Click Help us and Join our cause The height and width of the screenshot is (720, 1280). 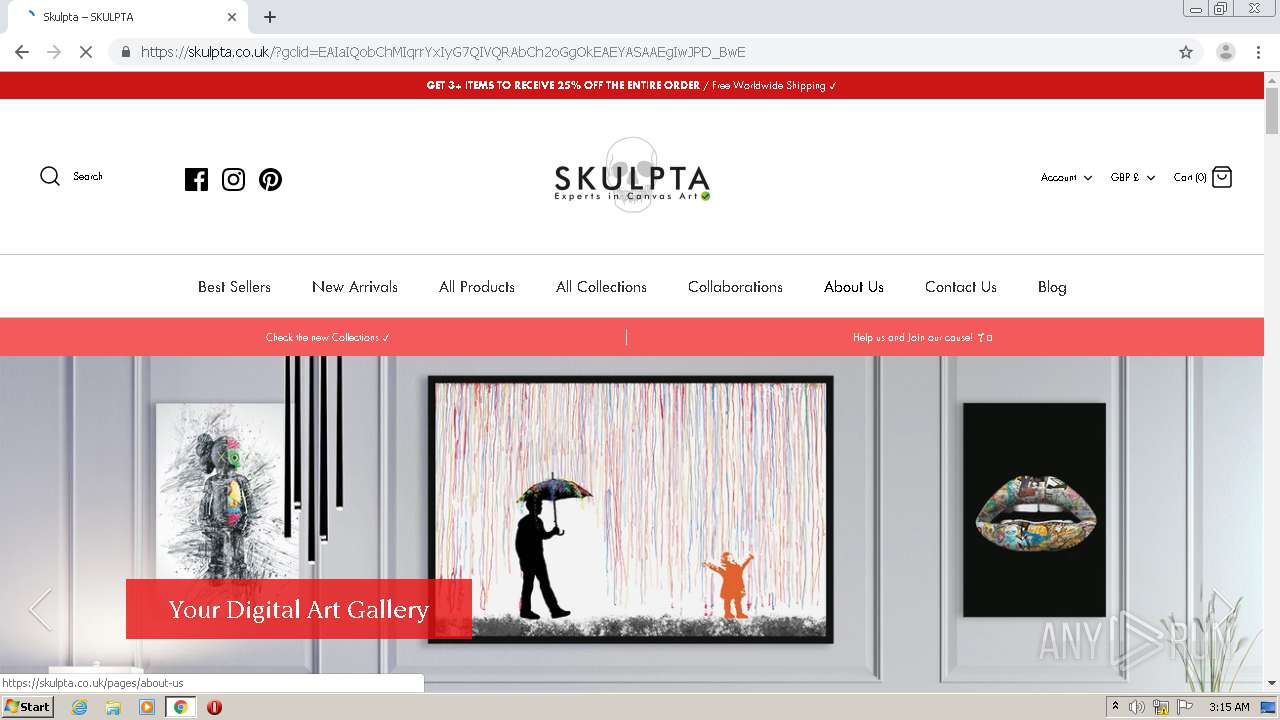pyautogui.click(x=922, y=337)
